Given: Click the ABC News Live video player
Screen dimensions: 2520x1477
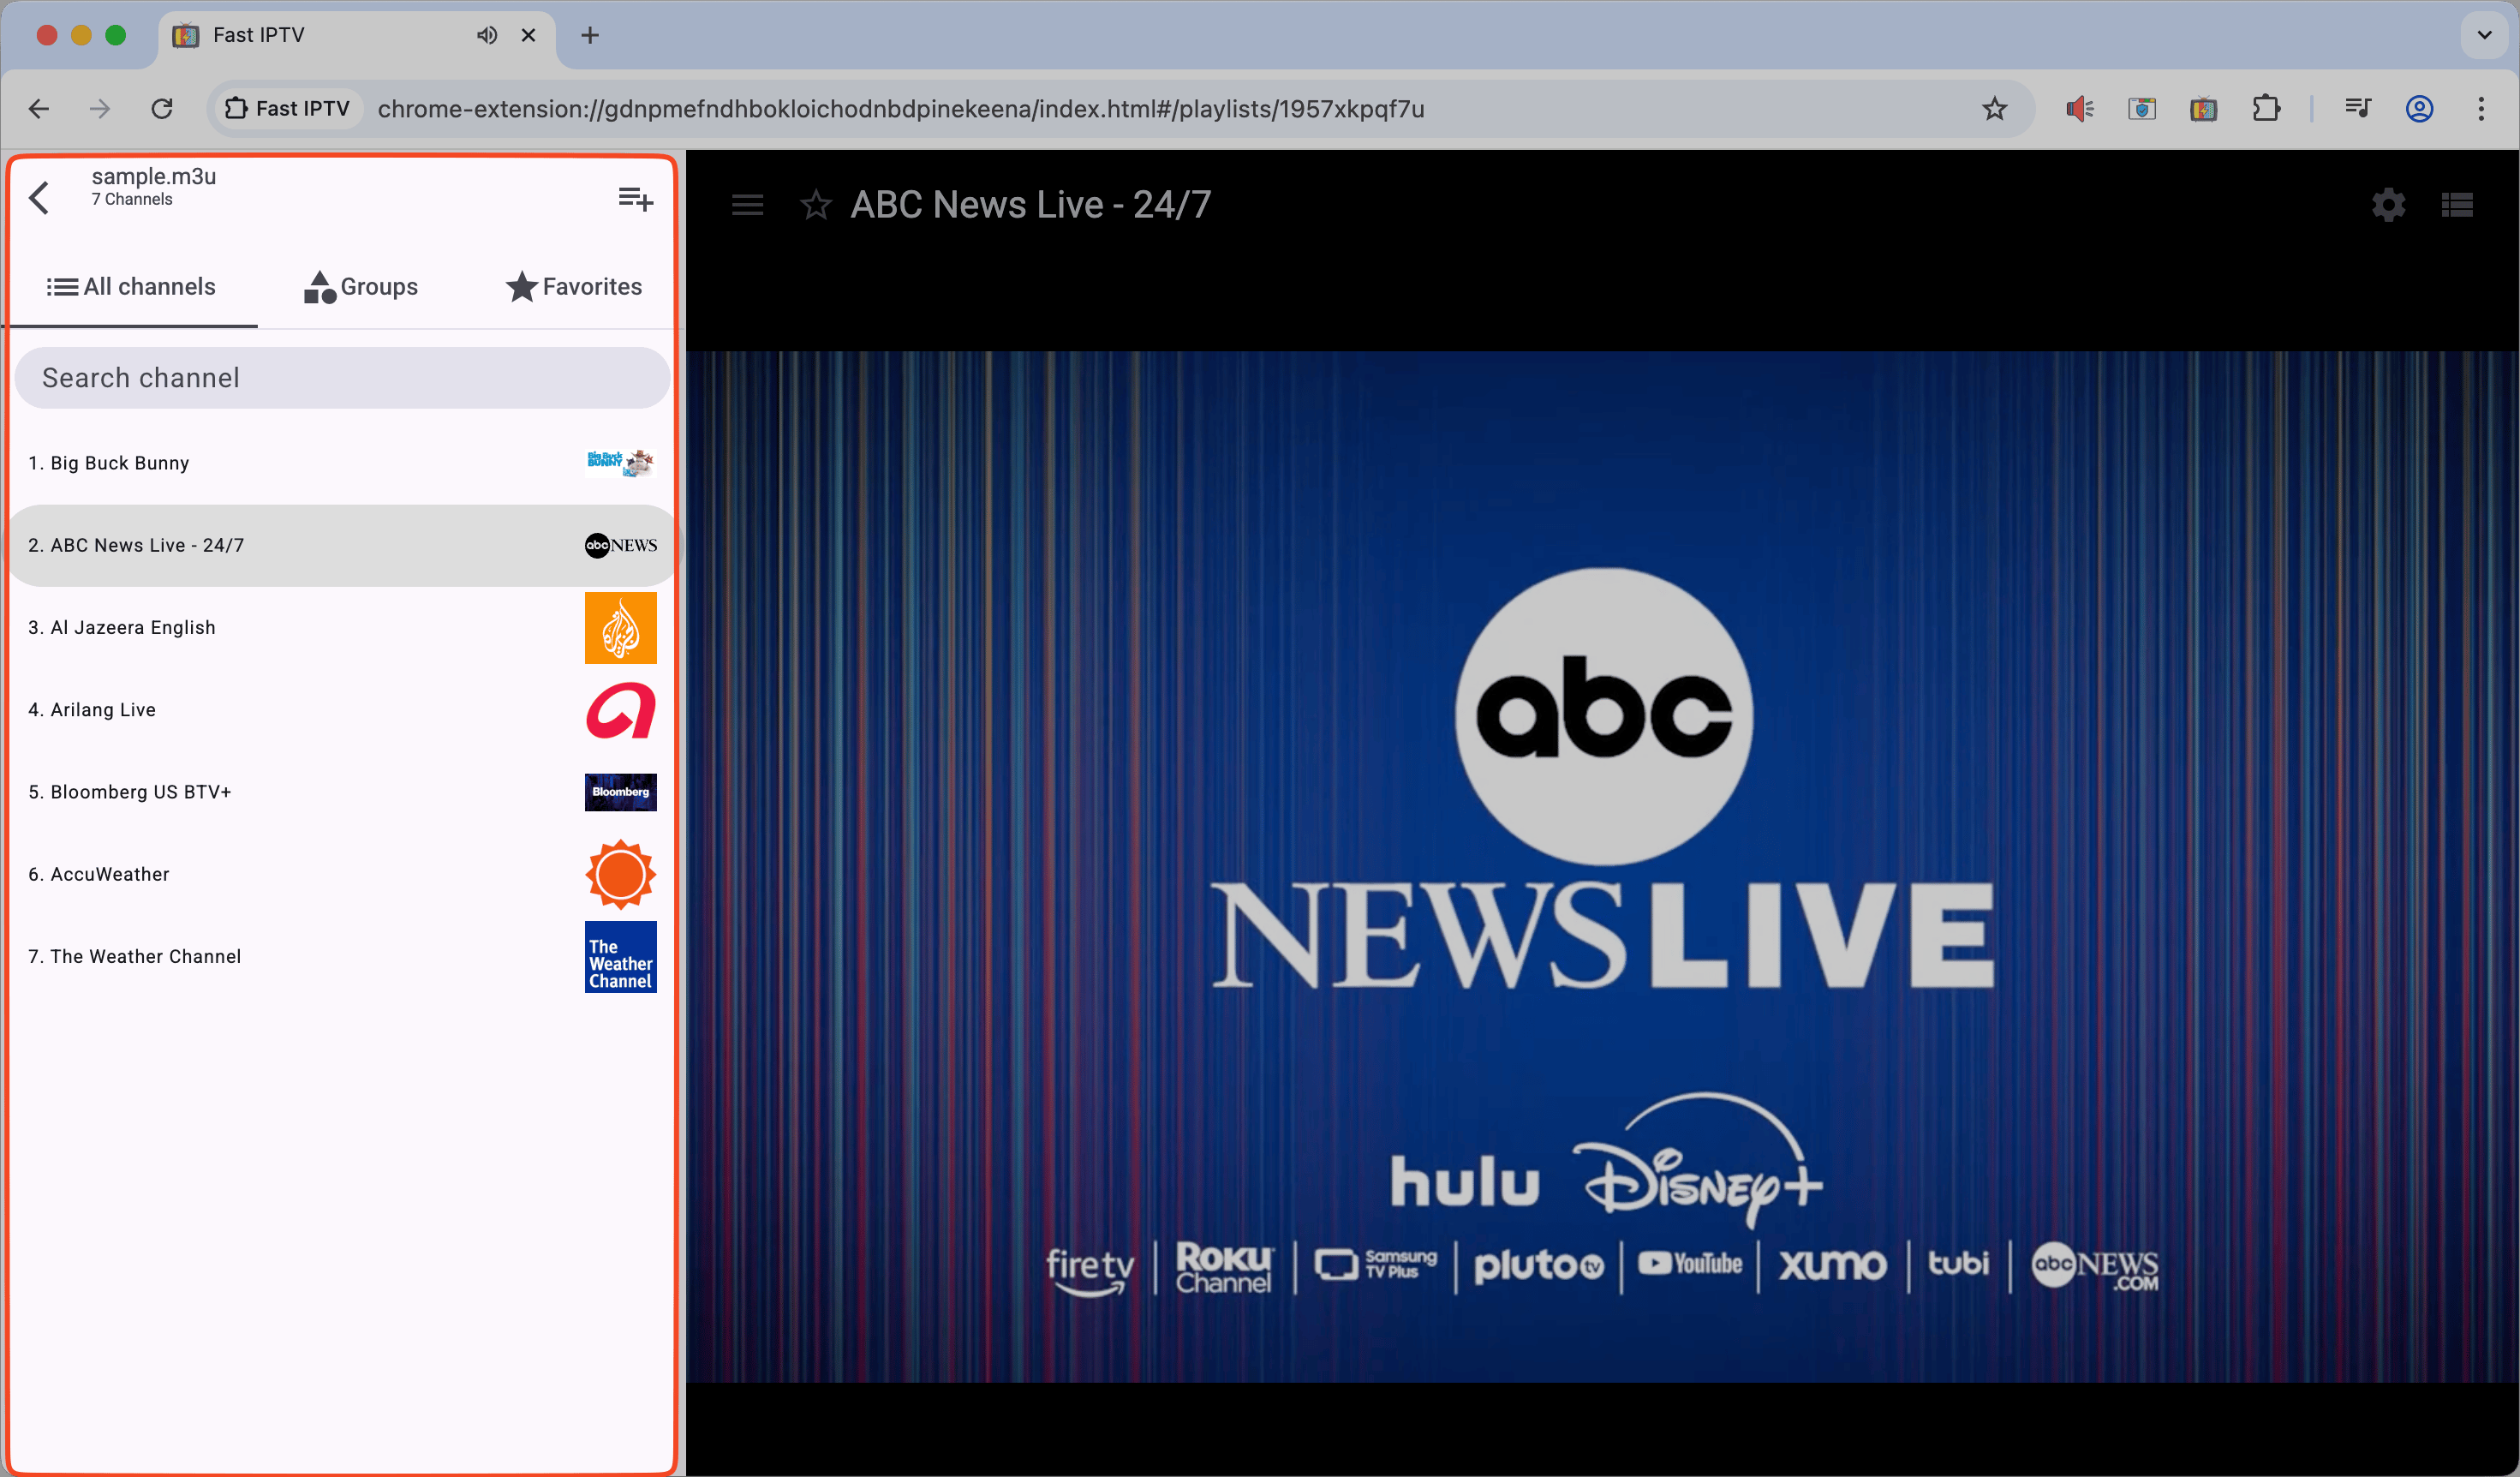Looking at the screenshot, I should [1602, 866].
